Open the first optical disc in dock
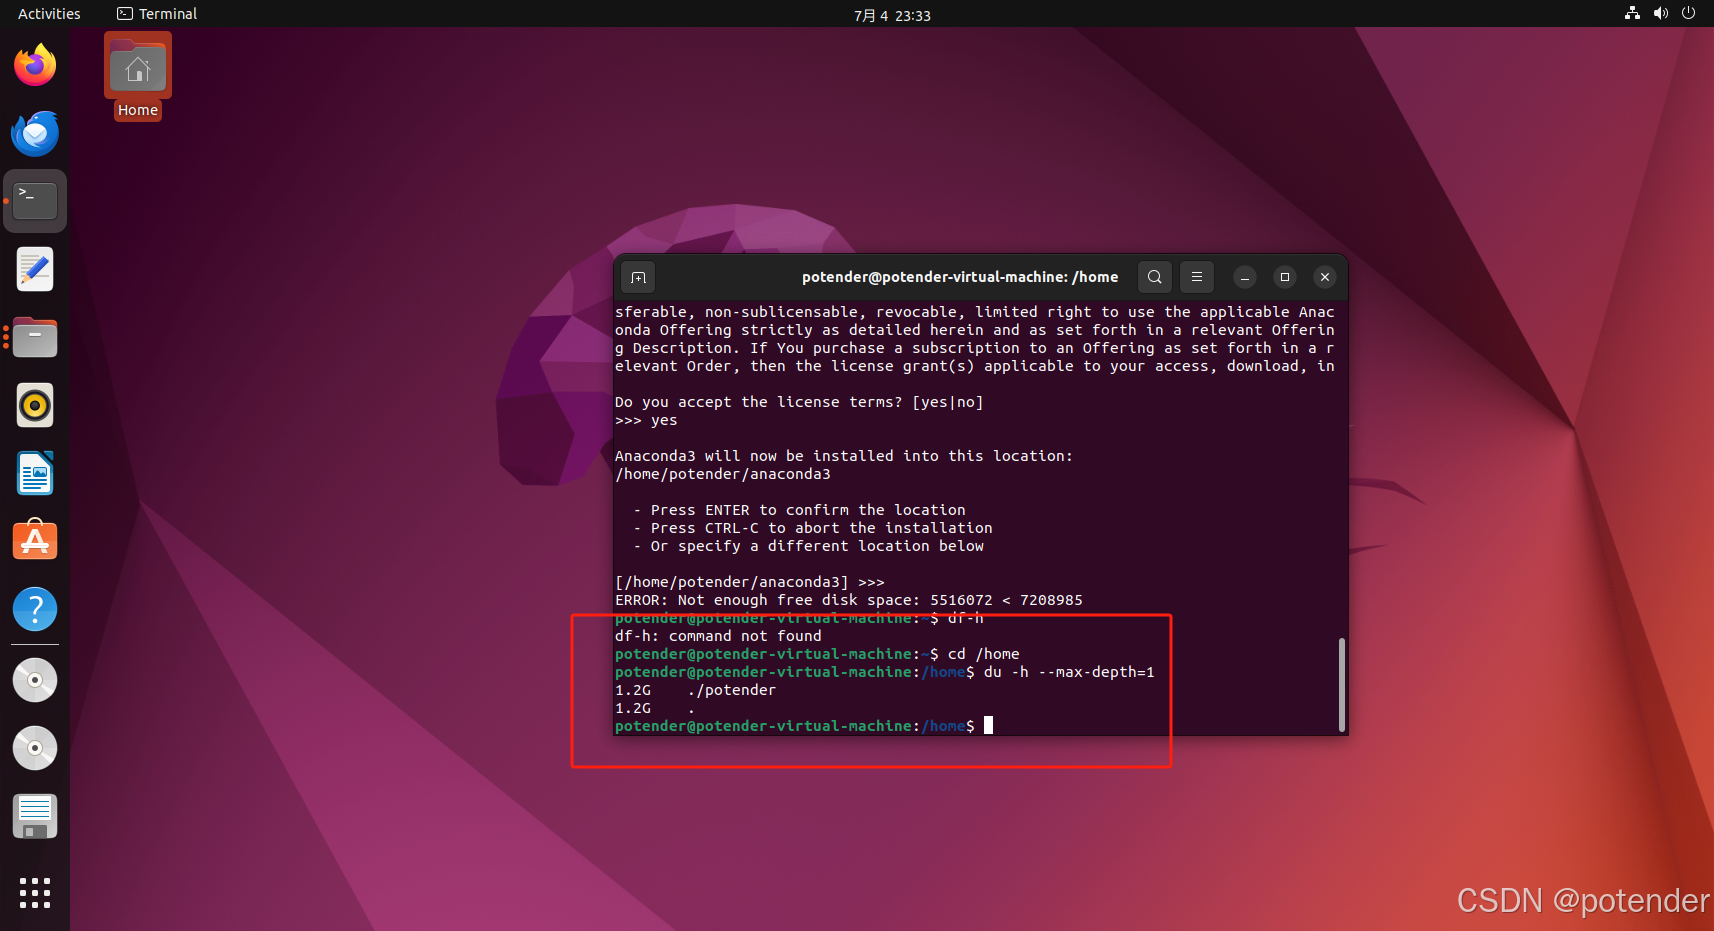This screenshot has height=931, width=1714. click(35, 680)
